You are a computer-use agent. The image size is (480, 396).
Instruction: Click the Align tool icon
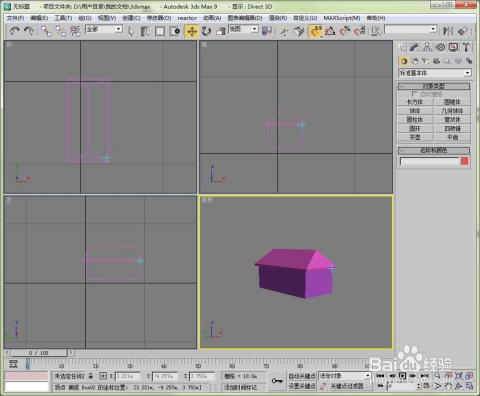point(463,31)
